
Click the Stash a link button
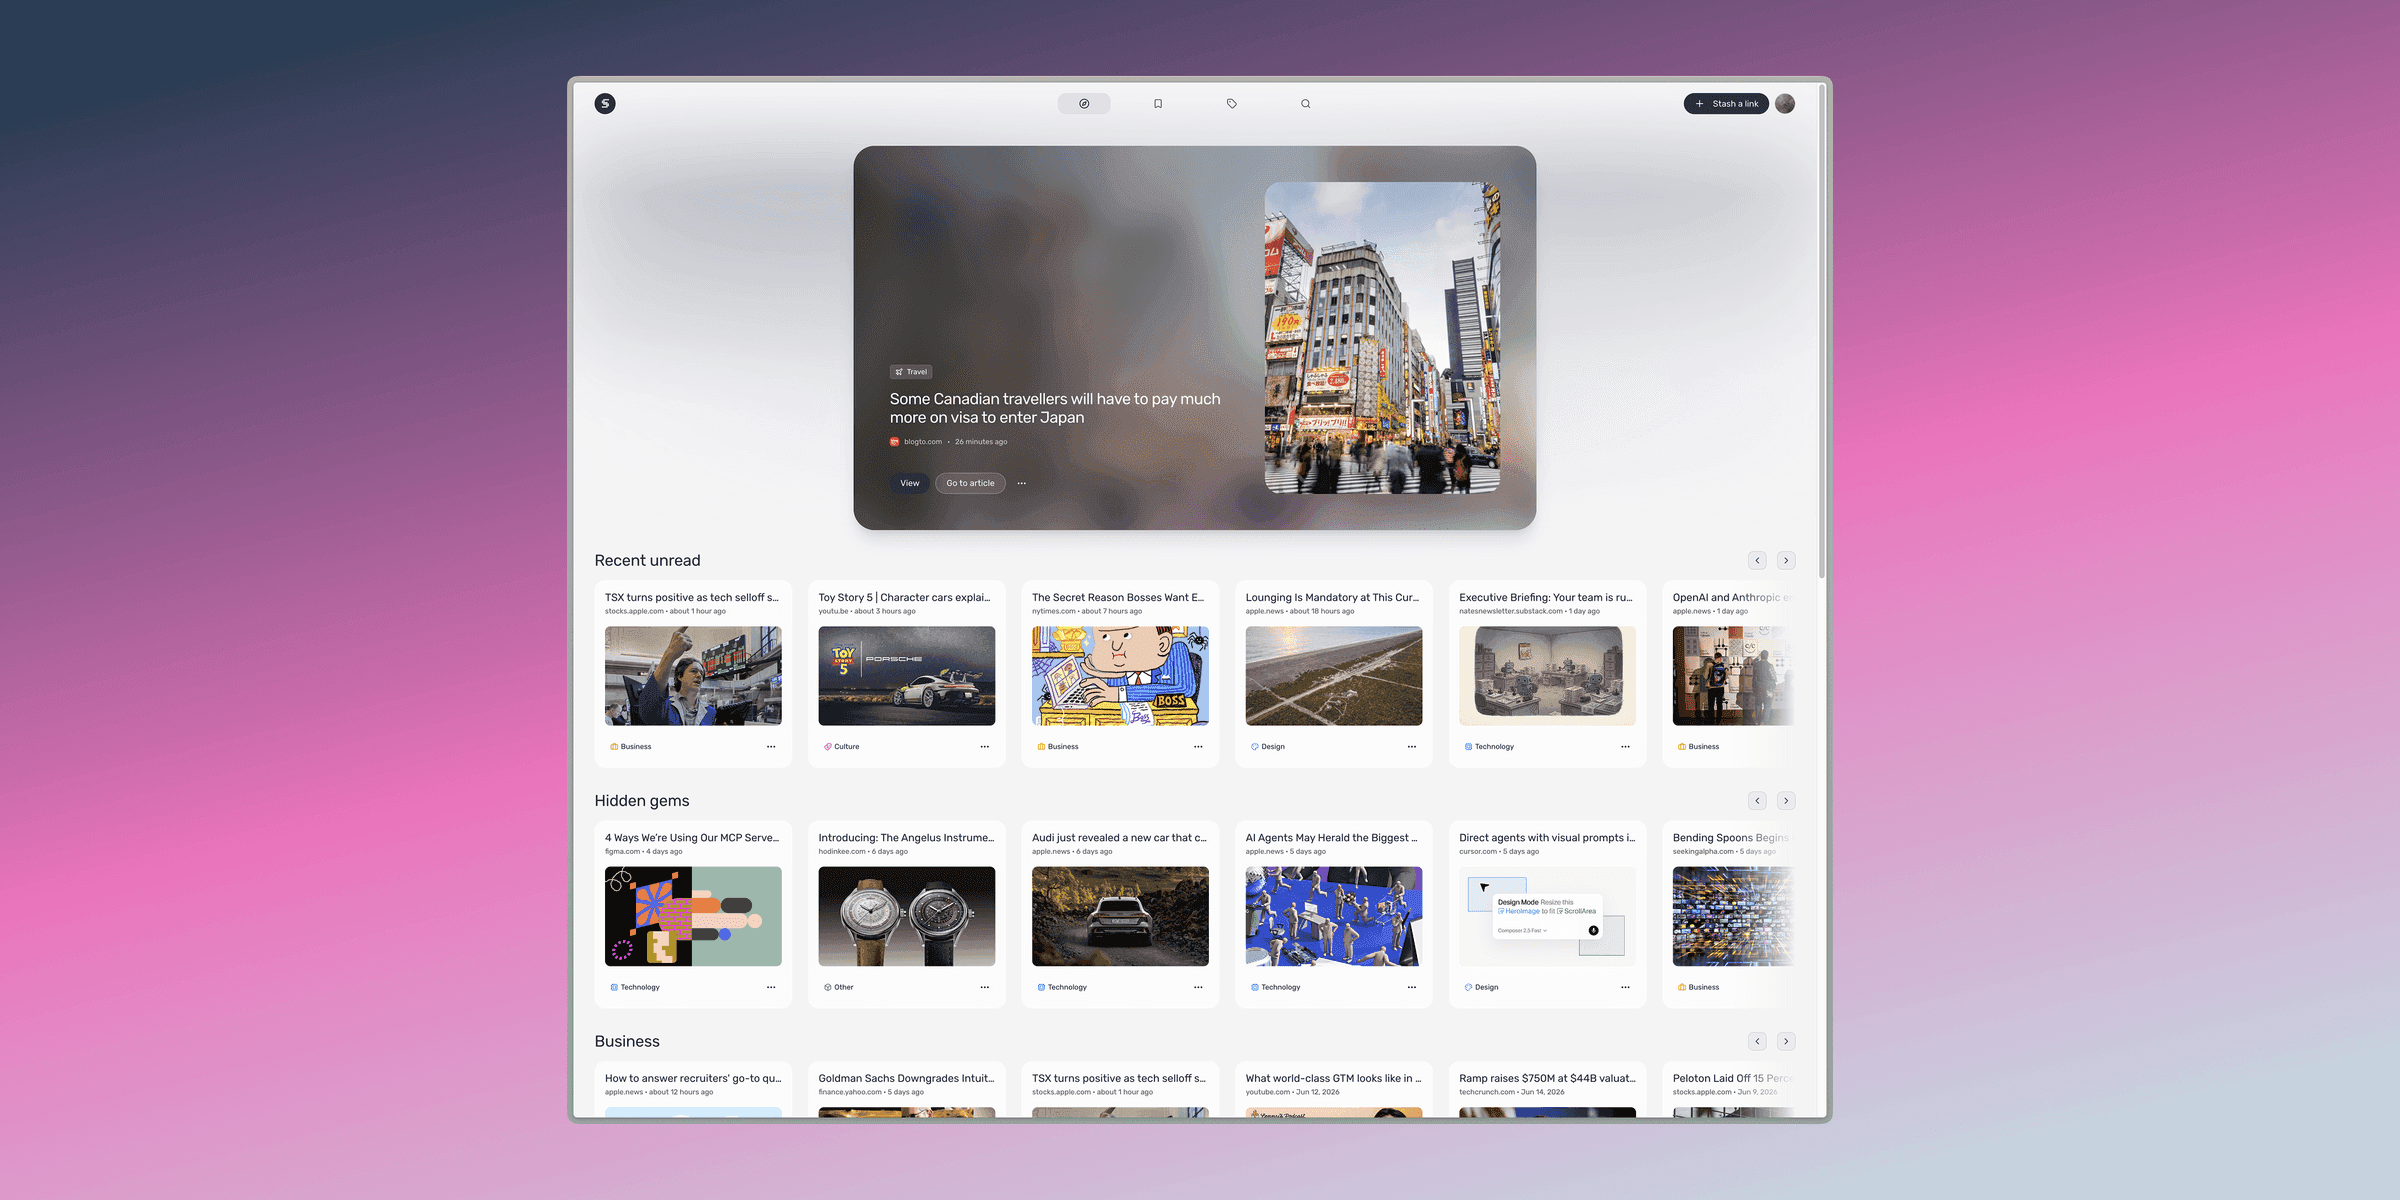1726,104
